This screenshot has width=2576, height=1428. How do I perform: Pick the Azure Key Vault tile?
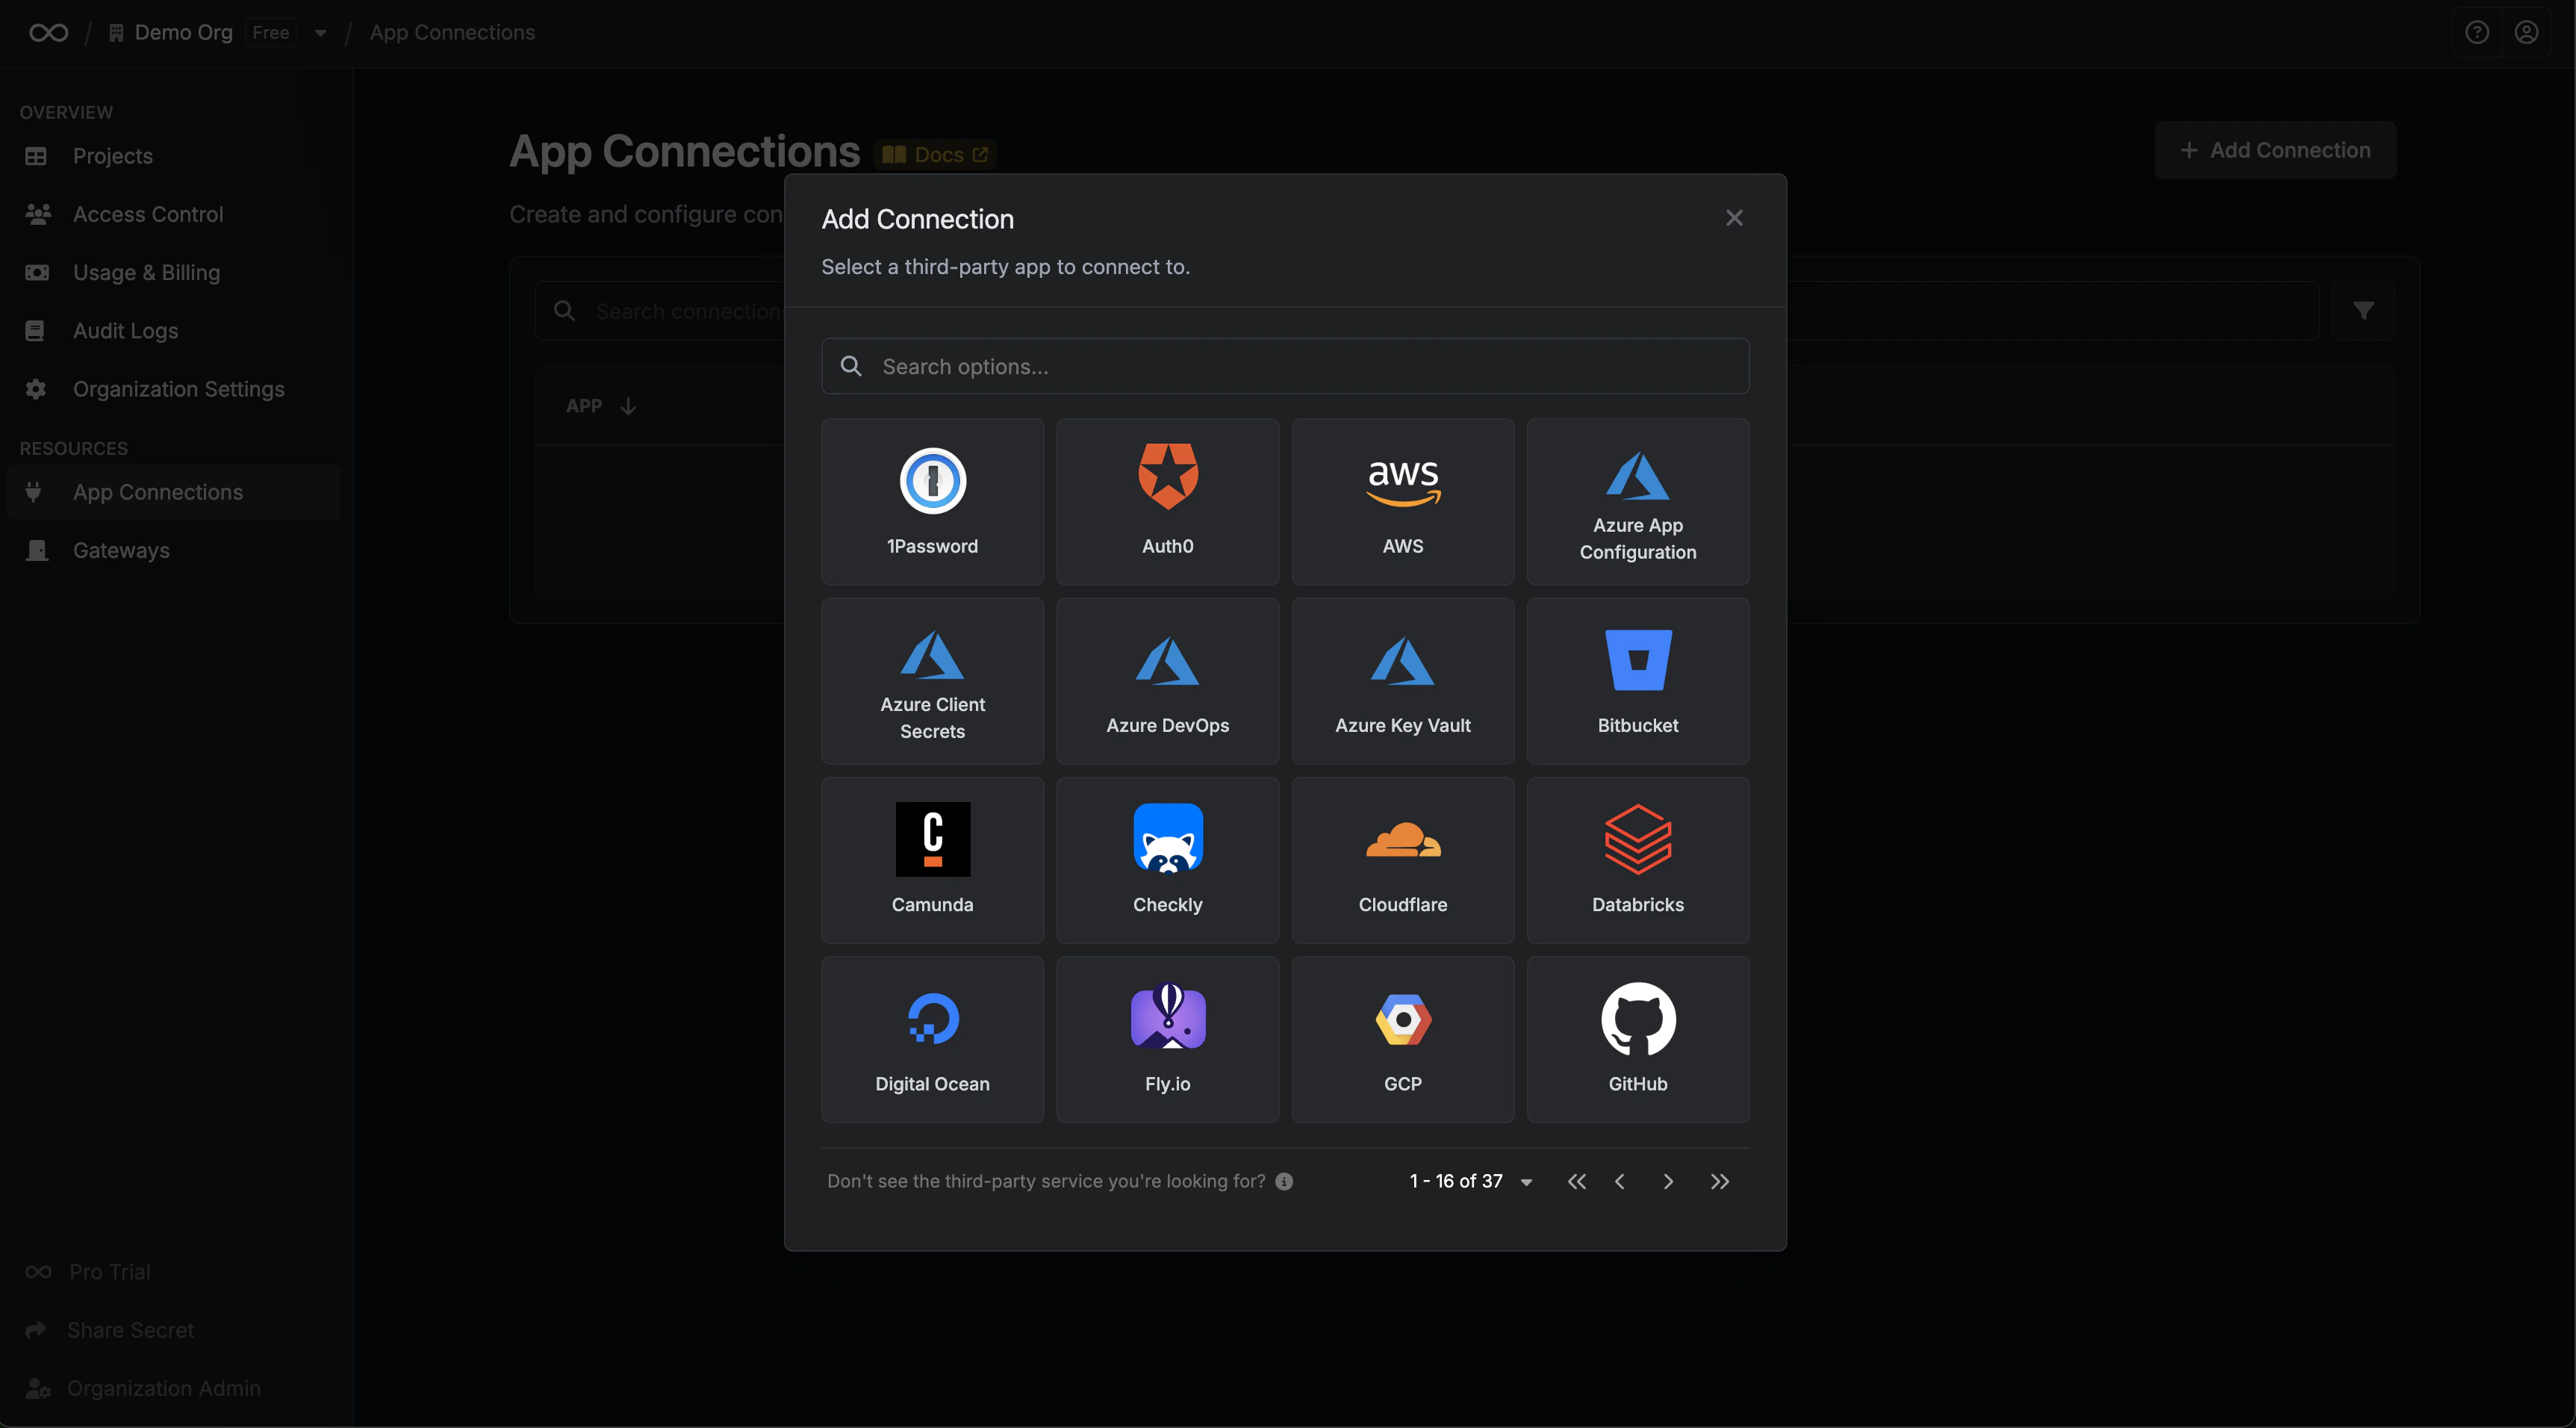pyautogui.click(x=1402, y=681)
